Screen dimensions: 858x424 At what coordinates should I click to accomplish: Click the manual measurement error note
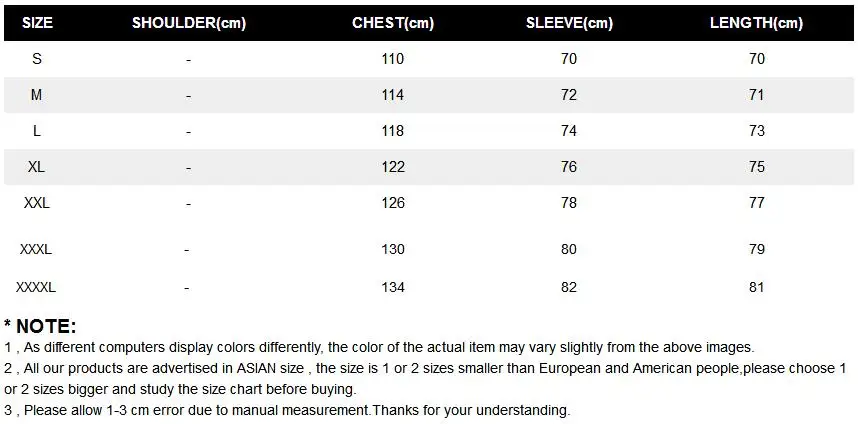point(287,410)
